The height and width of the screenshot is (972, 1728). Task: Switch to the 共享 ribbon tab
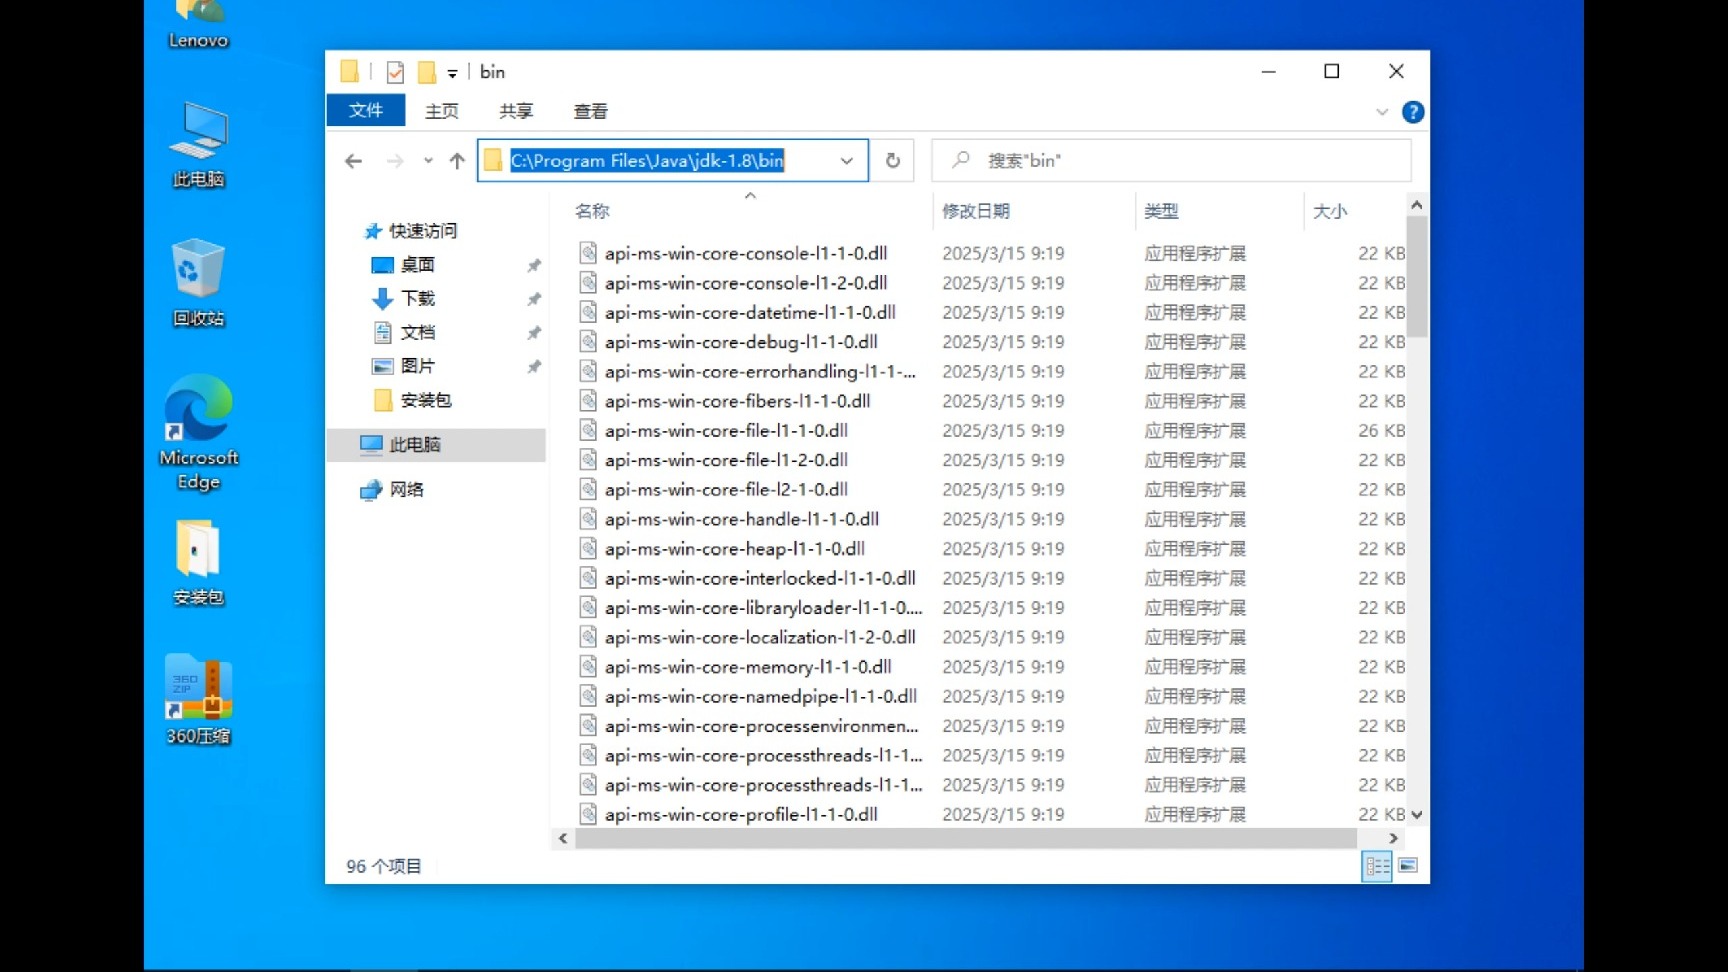click(516, 111)
